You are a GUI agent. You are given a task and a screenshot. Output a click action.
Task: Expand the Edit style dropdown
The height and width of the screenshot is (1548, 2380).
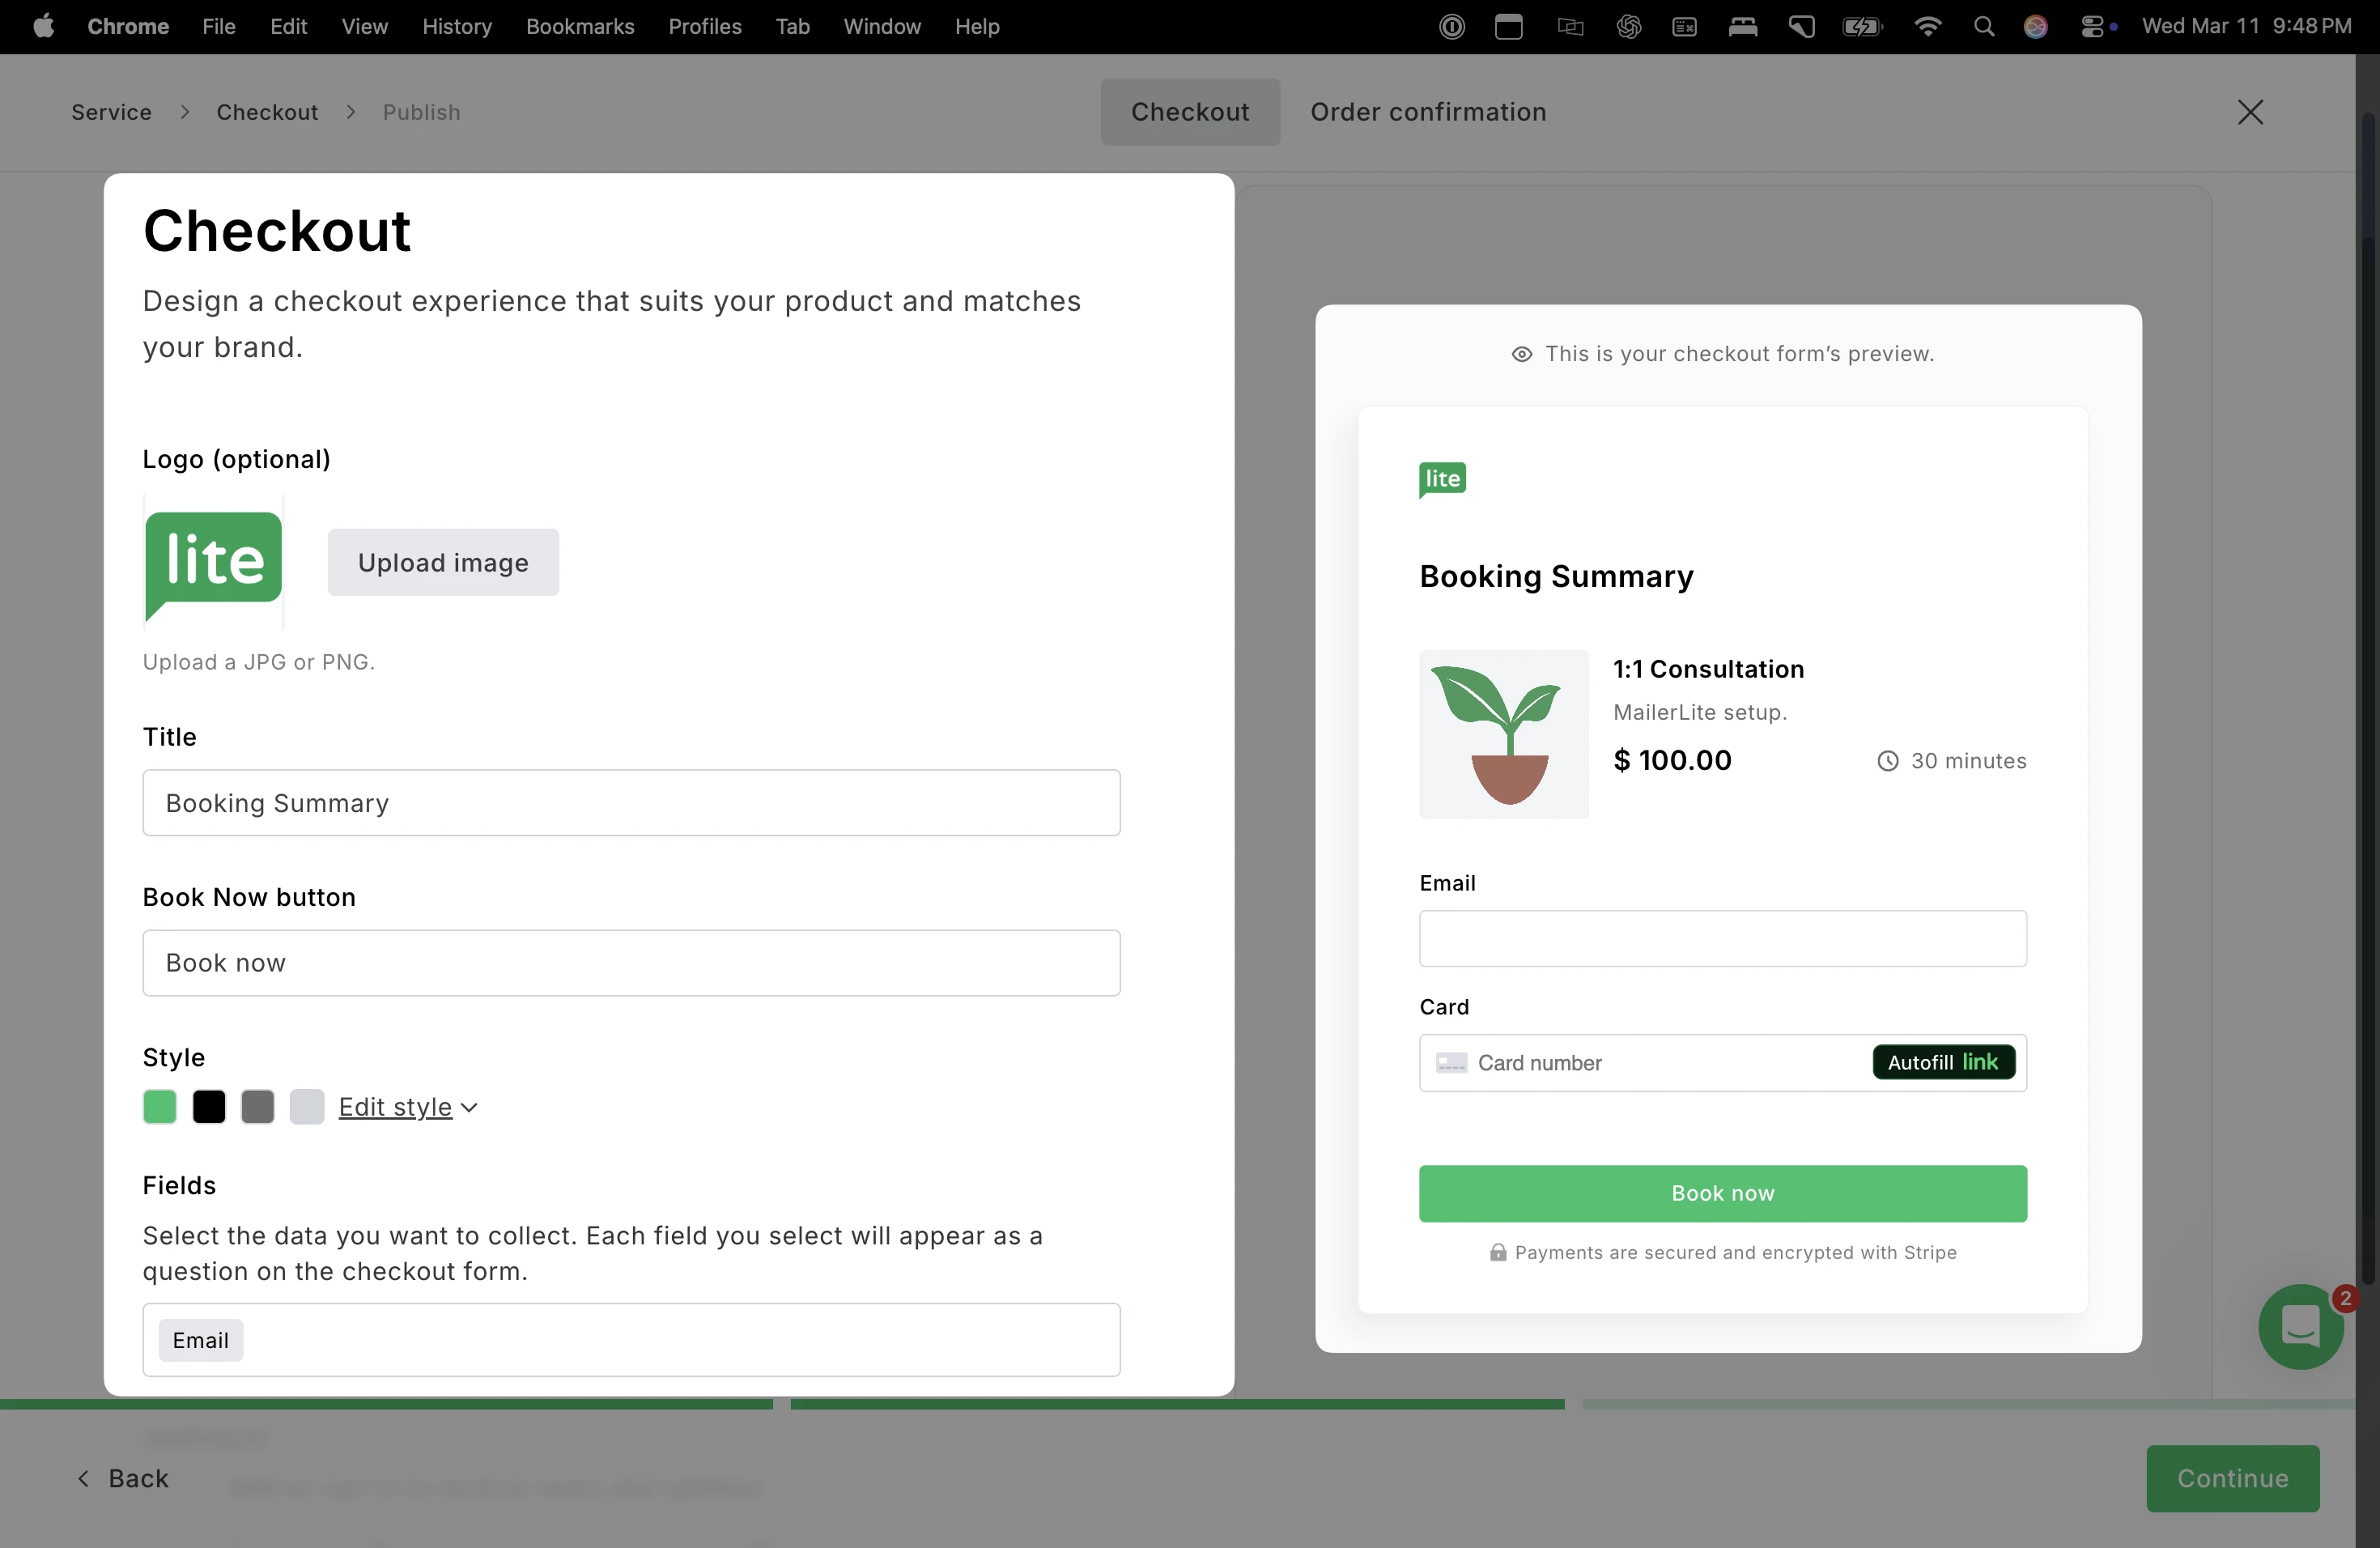point(408,1107)
